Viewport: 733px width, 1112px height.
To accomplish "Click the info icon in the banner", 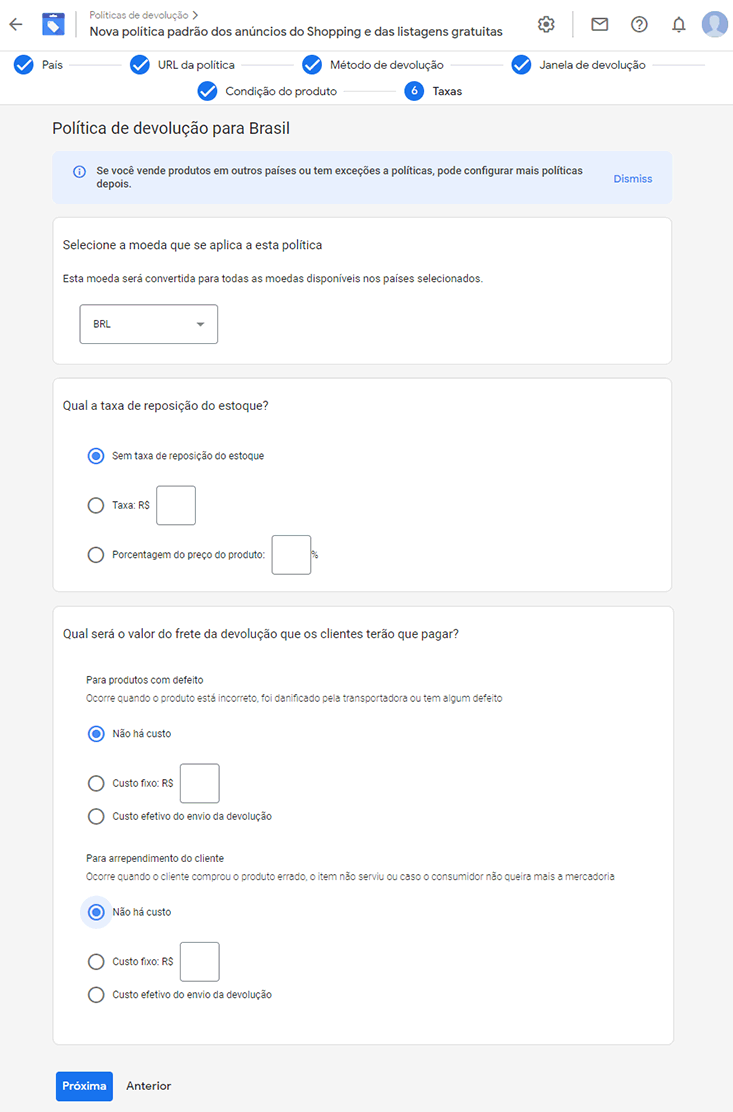I will click(x=79, y=172).
